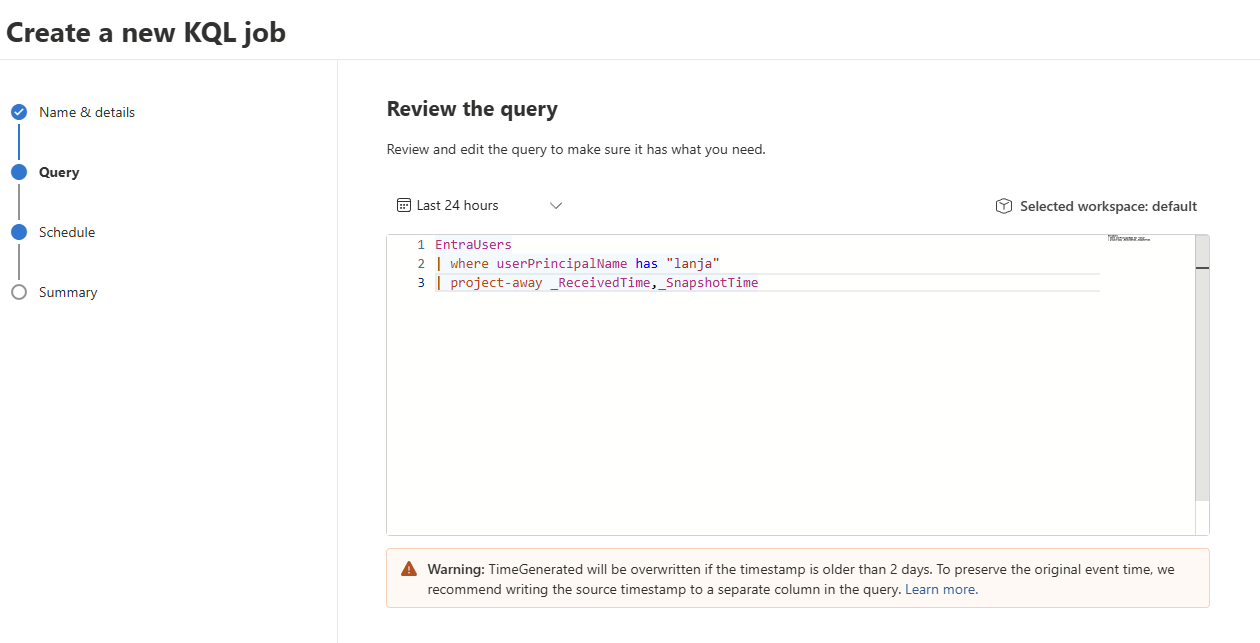Click the Query step circle indicator
The height and width of the screenshot is (643, 1260).
[x=19, y=172]
